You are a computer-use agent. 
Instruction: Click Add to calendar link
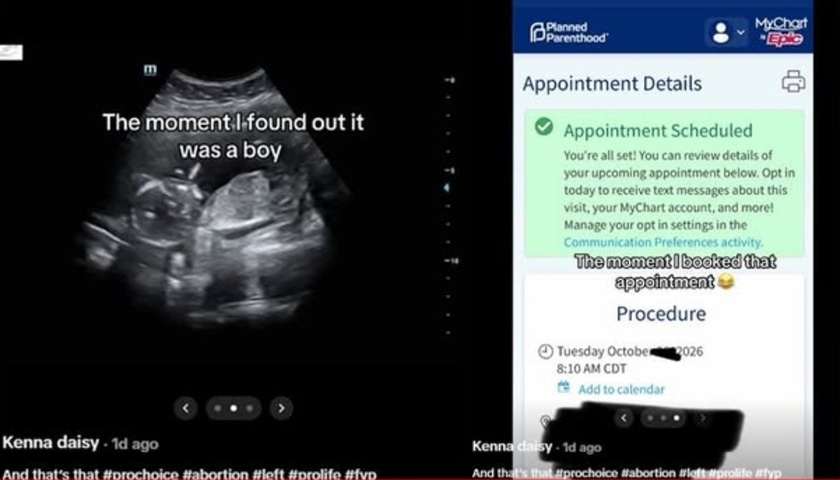621,389
